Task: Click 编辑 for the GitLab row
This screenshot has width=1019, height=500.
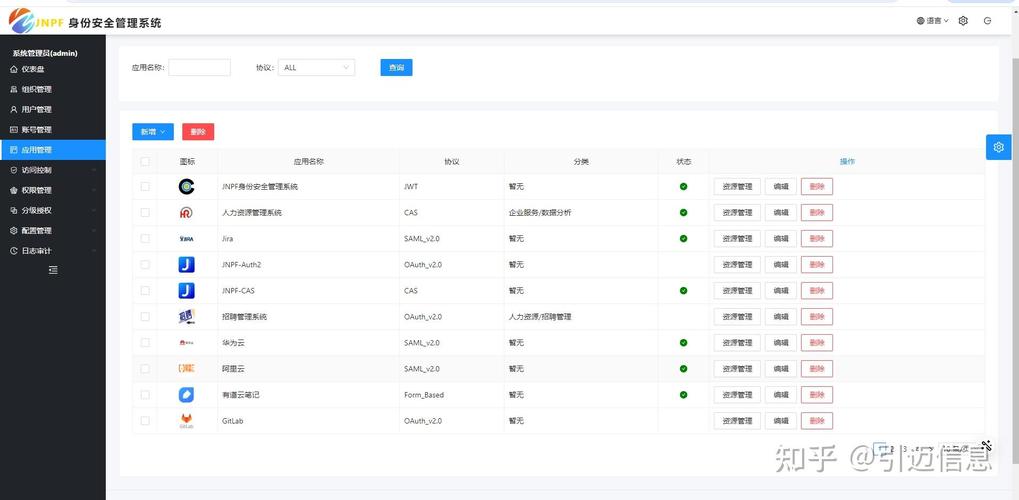Action: tap(780, 421)
